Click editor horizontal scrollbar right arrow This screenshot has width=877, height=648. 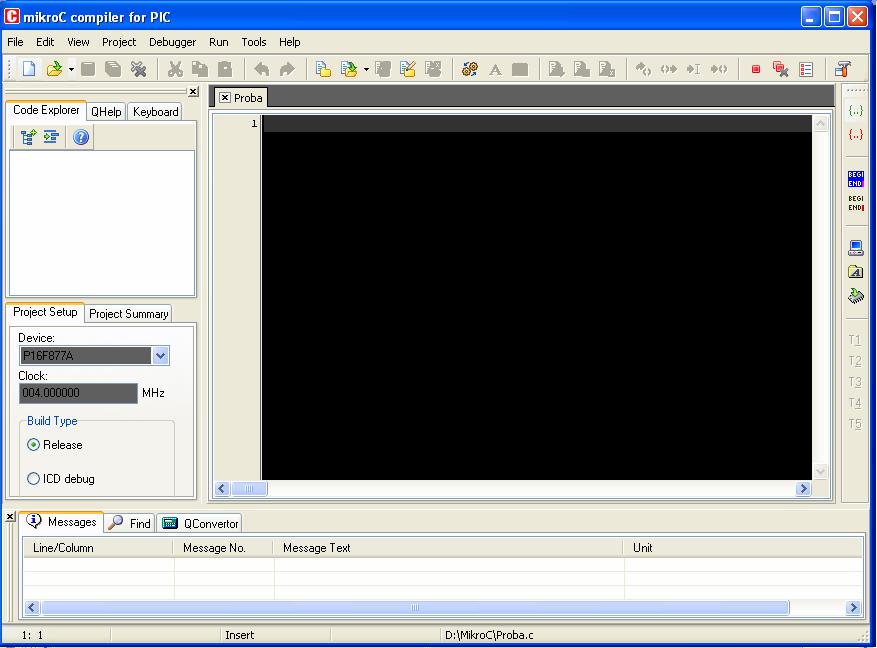(x=803, y=489)
